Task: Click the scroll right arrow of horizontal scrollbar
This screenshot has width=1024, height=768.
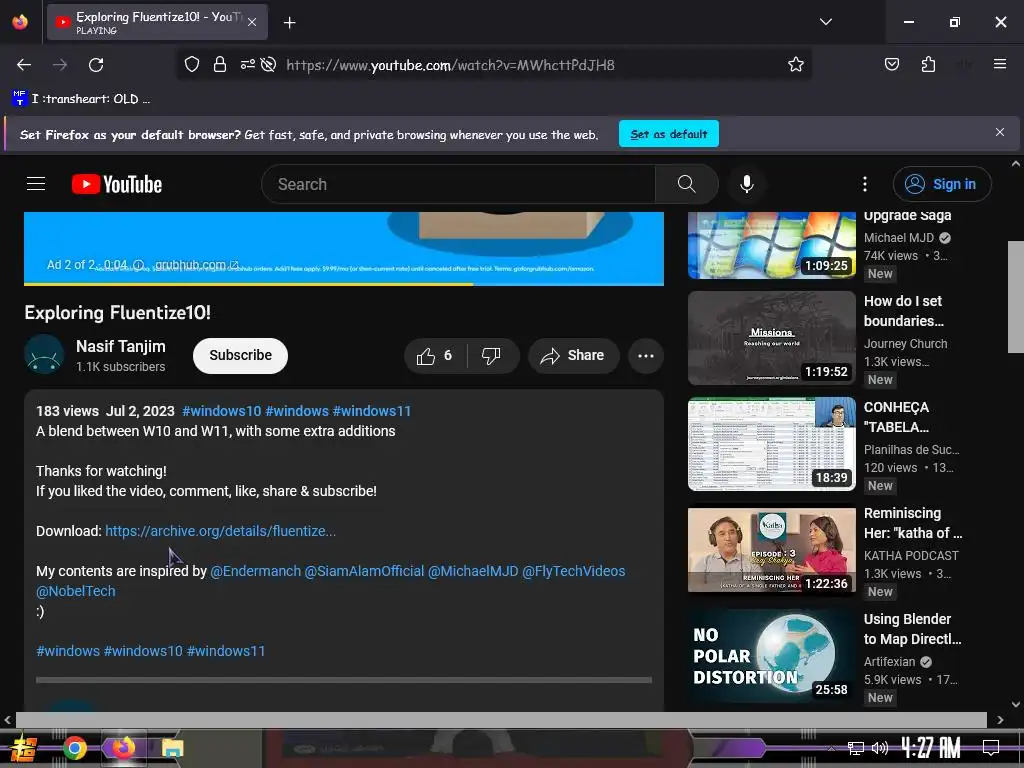Action: point(1000,720)
